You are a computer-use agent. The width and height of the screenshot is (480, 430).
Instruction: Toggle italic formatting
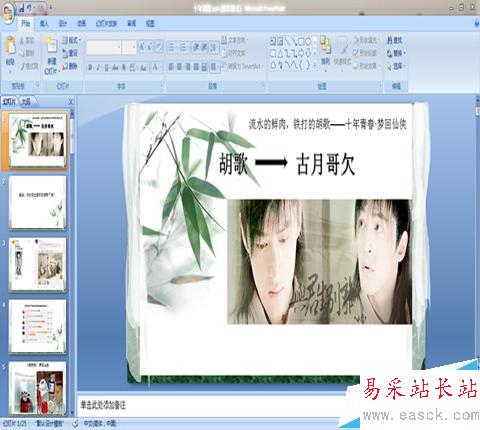[x=98, y=68]
